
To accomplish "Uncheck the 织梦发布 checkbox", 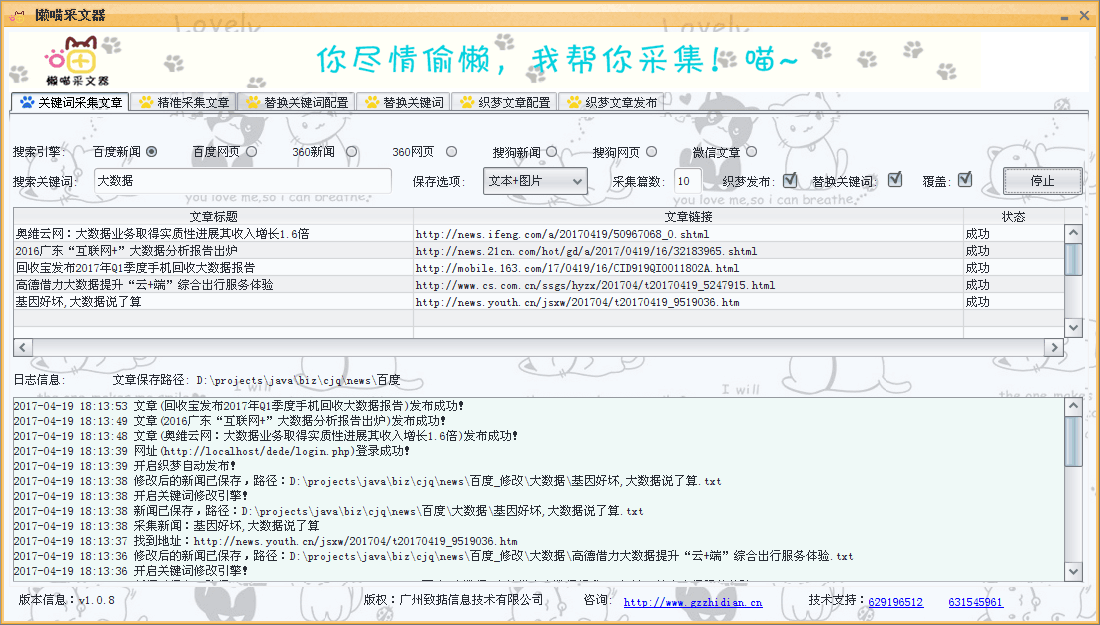I will (x=790, y=180).
